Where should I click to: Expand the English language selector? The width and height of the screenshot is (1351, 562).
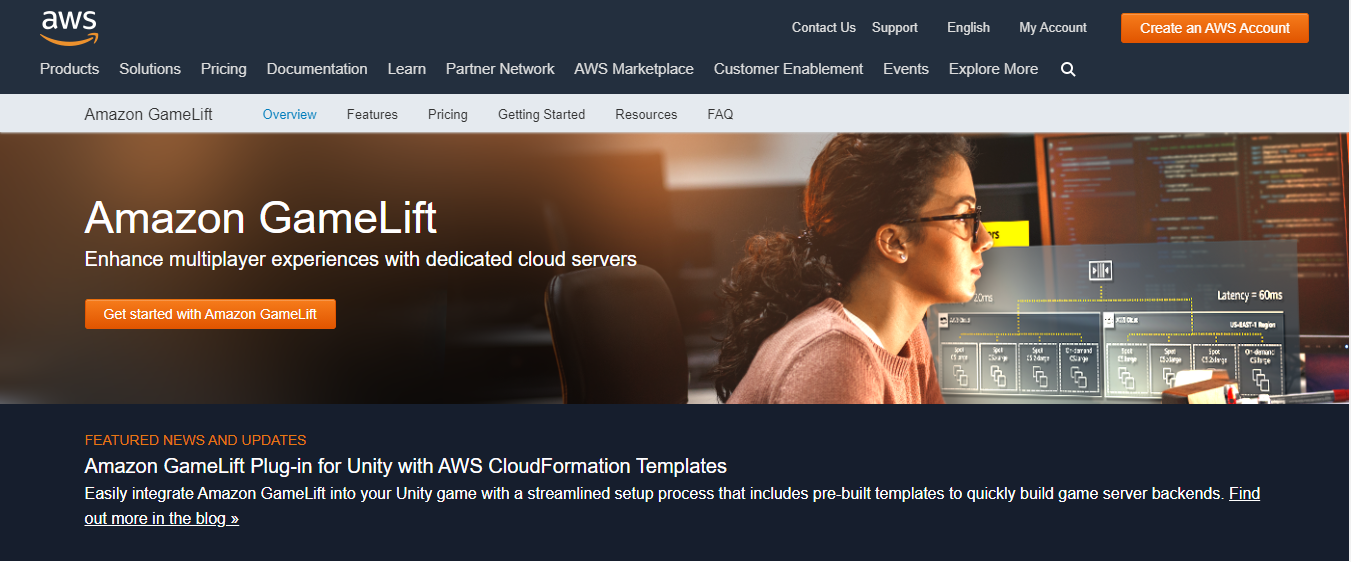pos(969,28)
